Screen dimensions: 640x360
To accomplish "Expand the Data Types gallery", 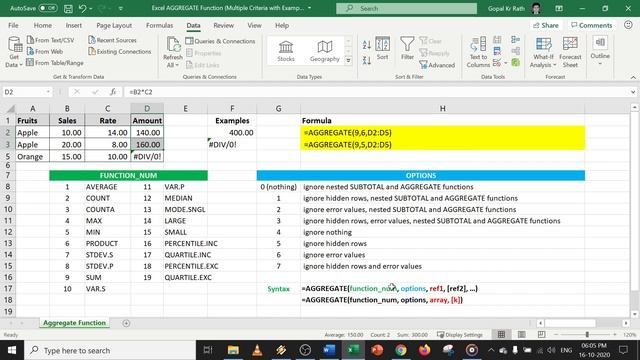I will coord(348,60).
